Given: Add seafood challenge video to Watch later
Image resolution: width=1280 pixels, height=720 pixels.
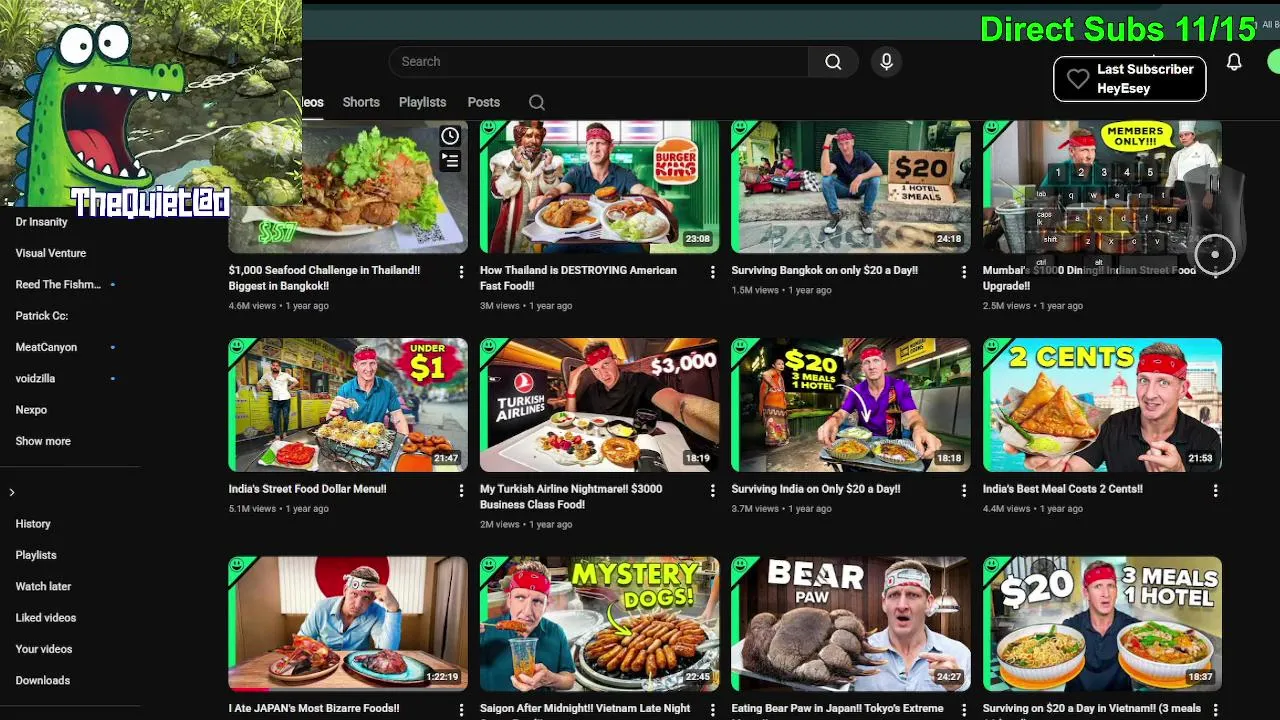Looking at the screenshot, I should [450, 136].
